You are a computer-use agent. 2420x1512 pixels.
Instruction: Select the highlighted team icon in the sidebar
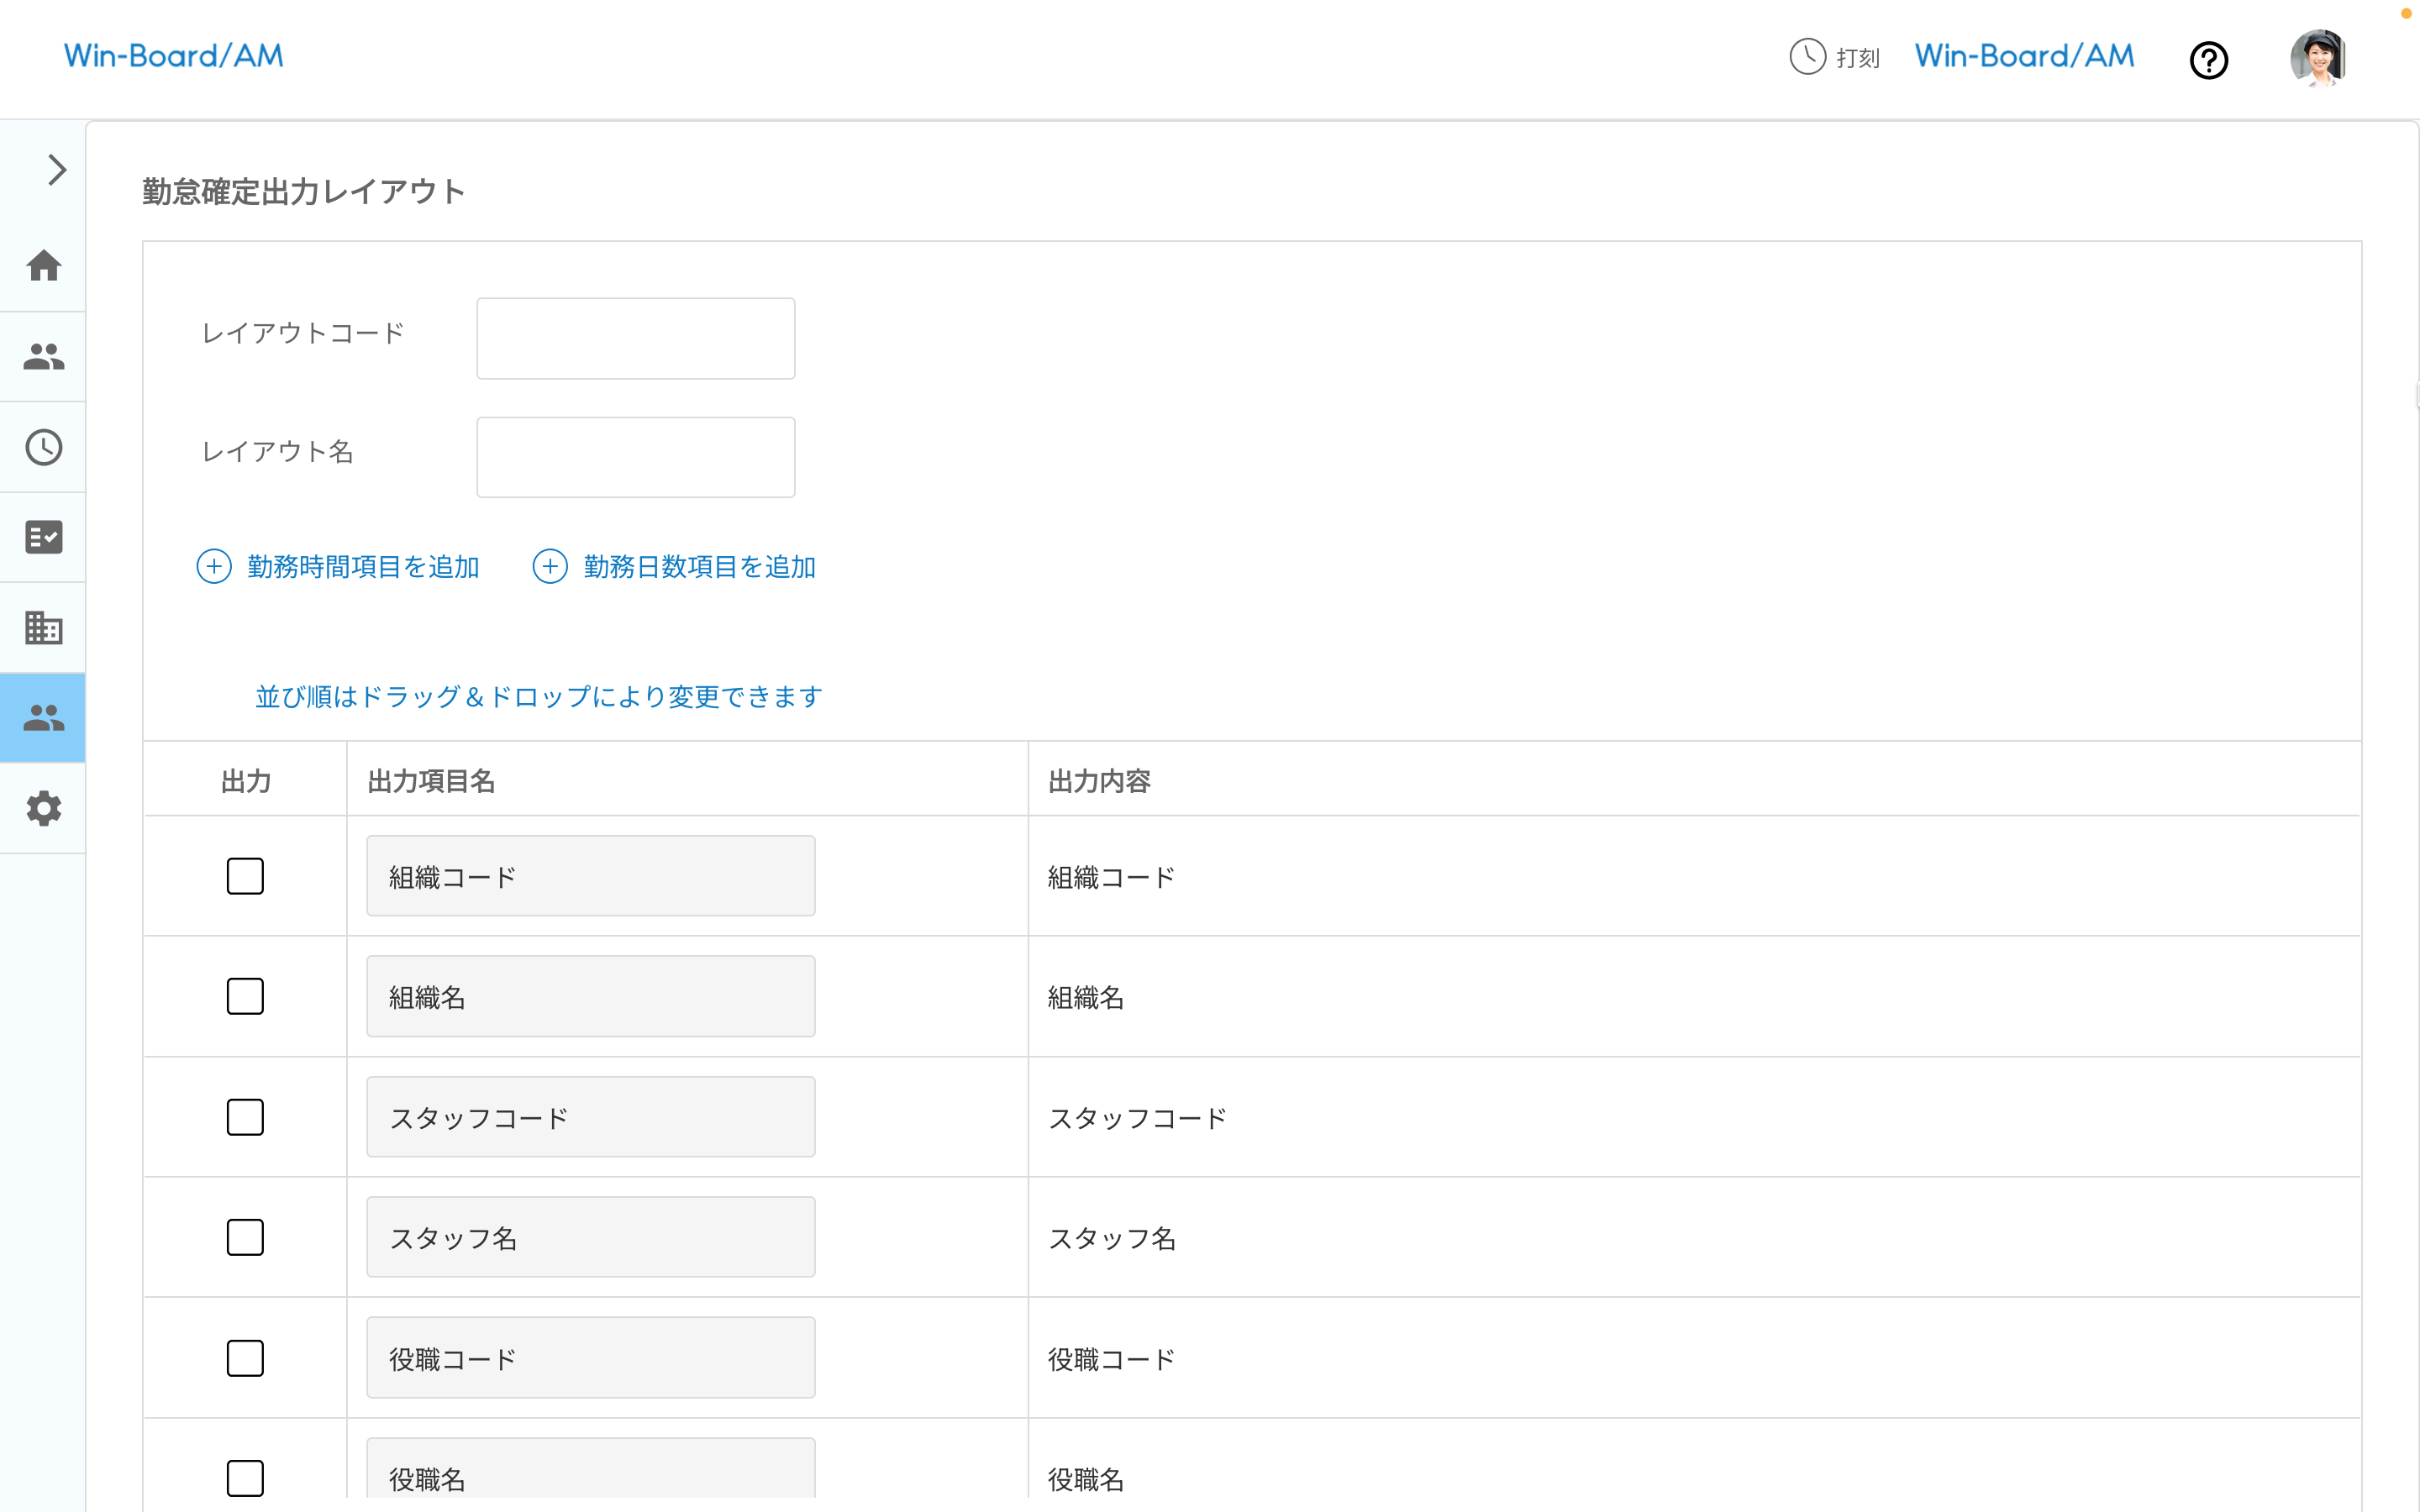tap(43, 716)
